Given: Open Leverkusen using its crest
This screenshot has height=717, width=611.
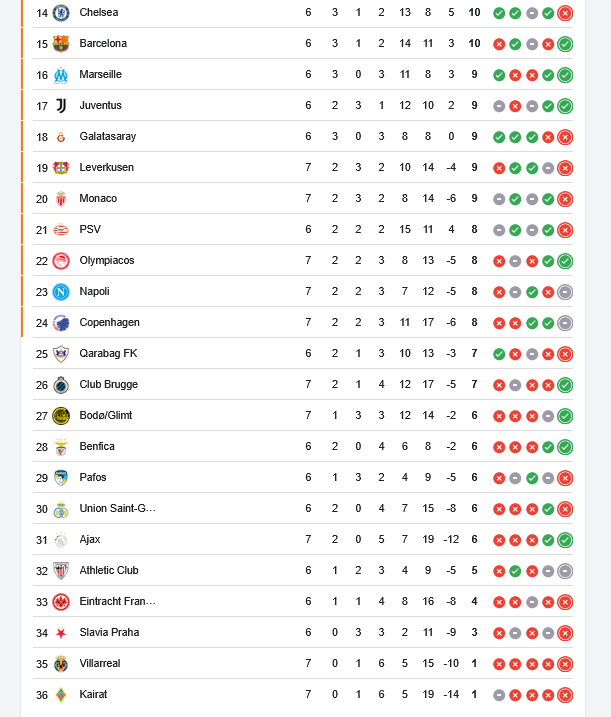Looking at the screenshot, I should pyautogui.click(x=61, y=167).
